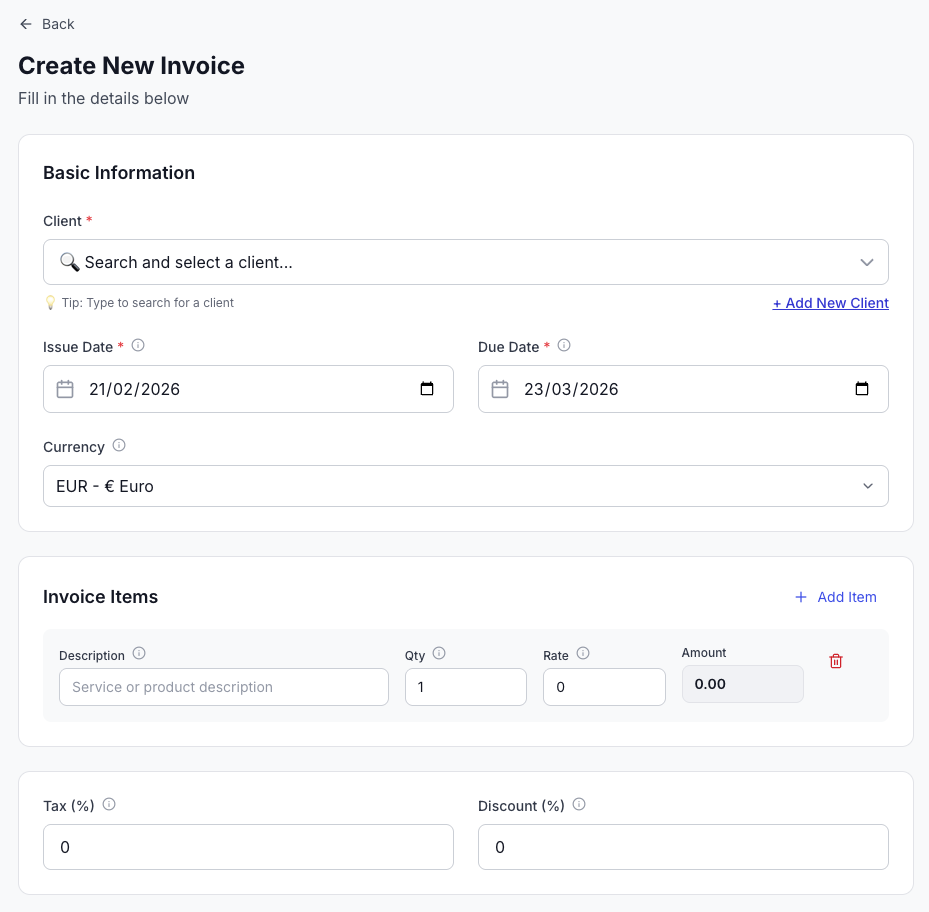
Task: Open the Due Date picker
Action: click(x=862, y=388)
